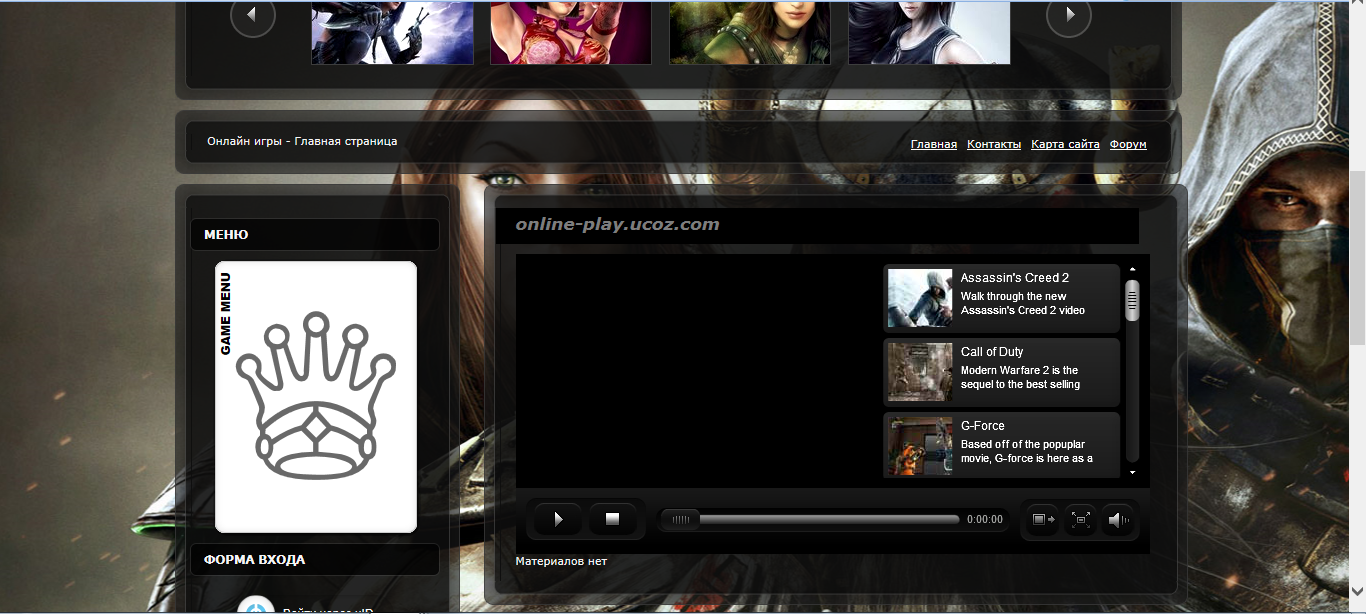Open the Контакты navigation link
This screenshot has height=614, width=1366.
point(993,144)
